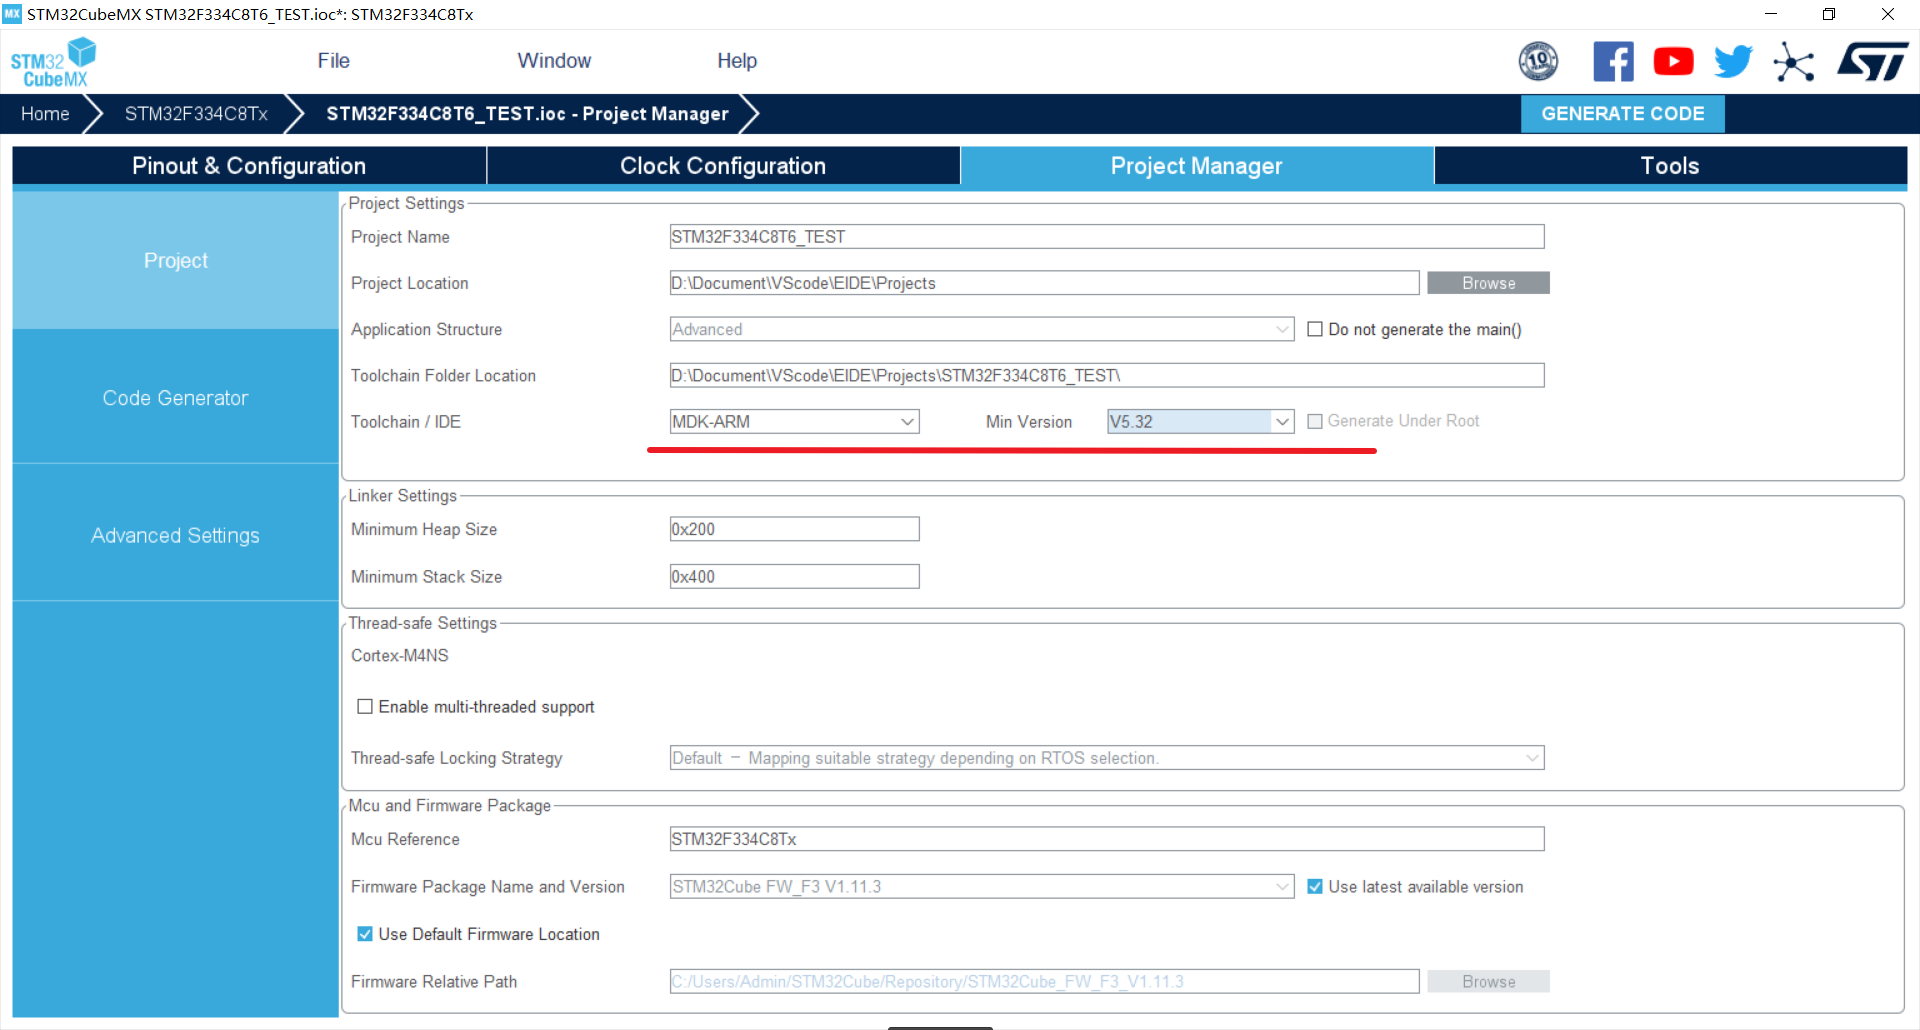The height and width of the screenshot is (1030, 1920).
Task: Click the ST community network icon
Action: (1794, 62)
